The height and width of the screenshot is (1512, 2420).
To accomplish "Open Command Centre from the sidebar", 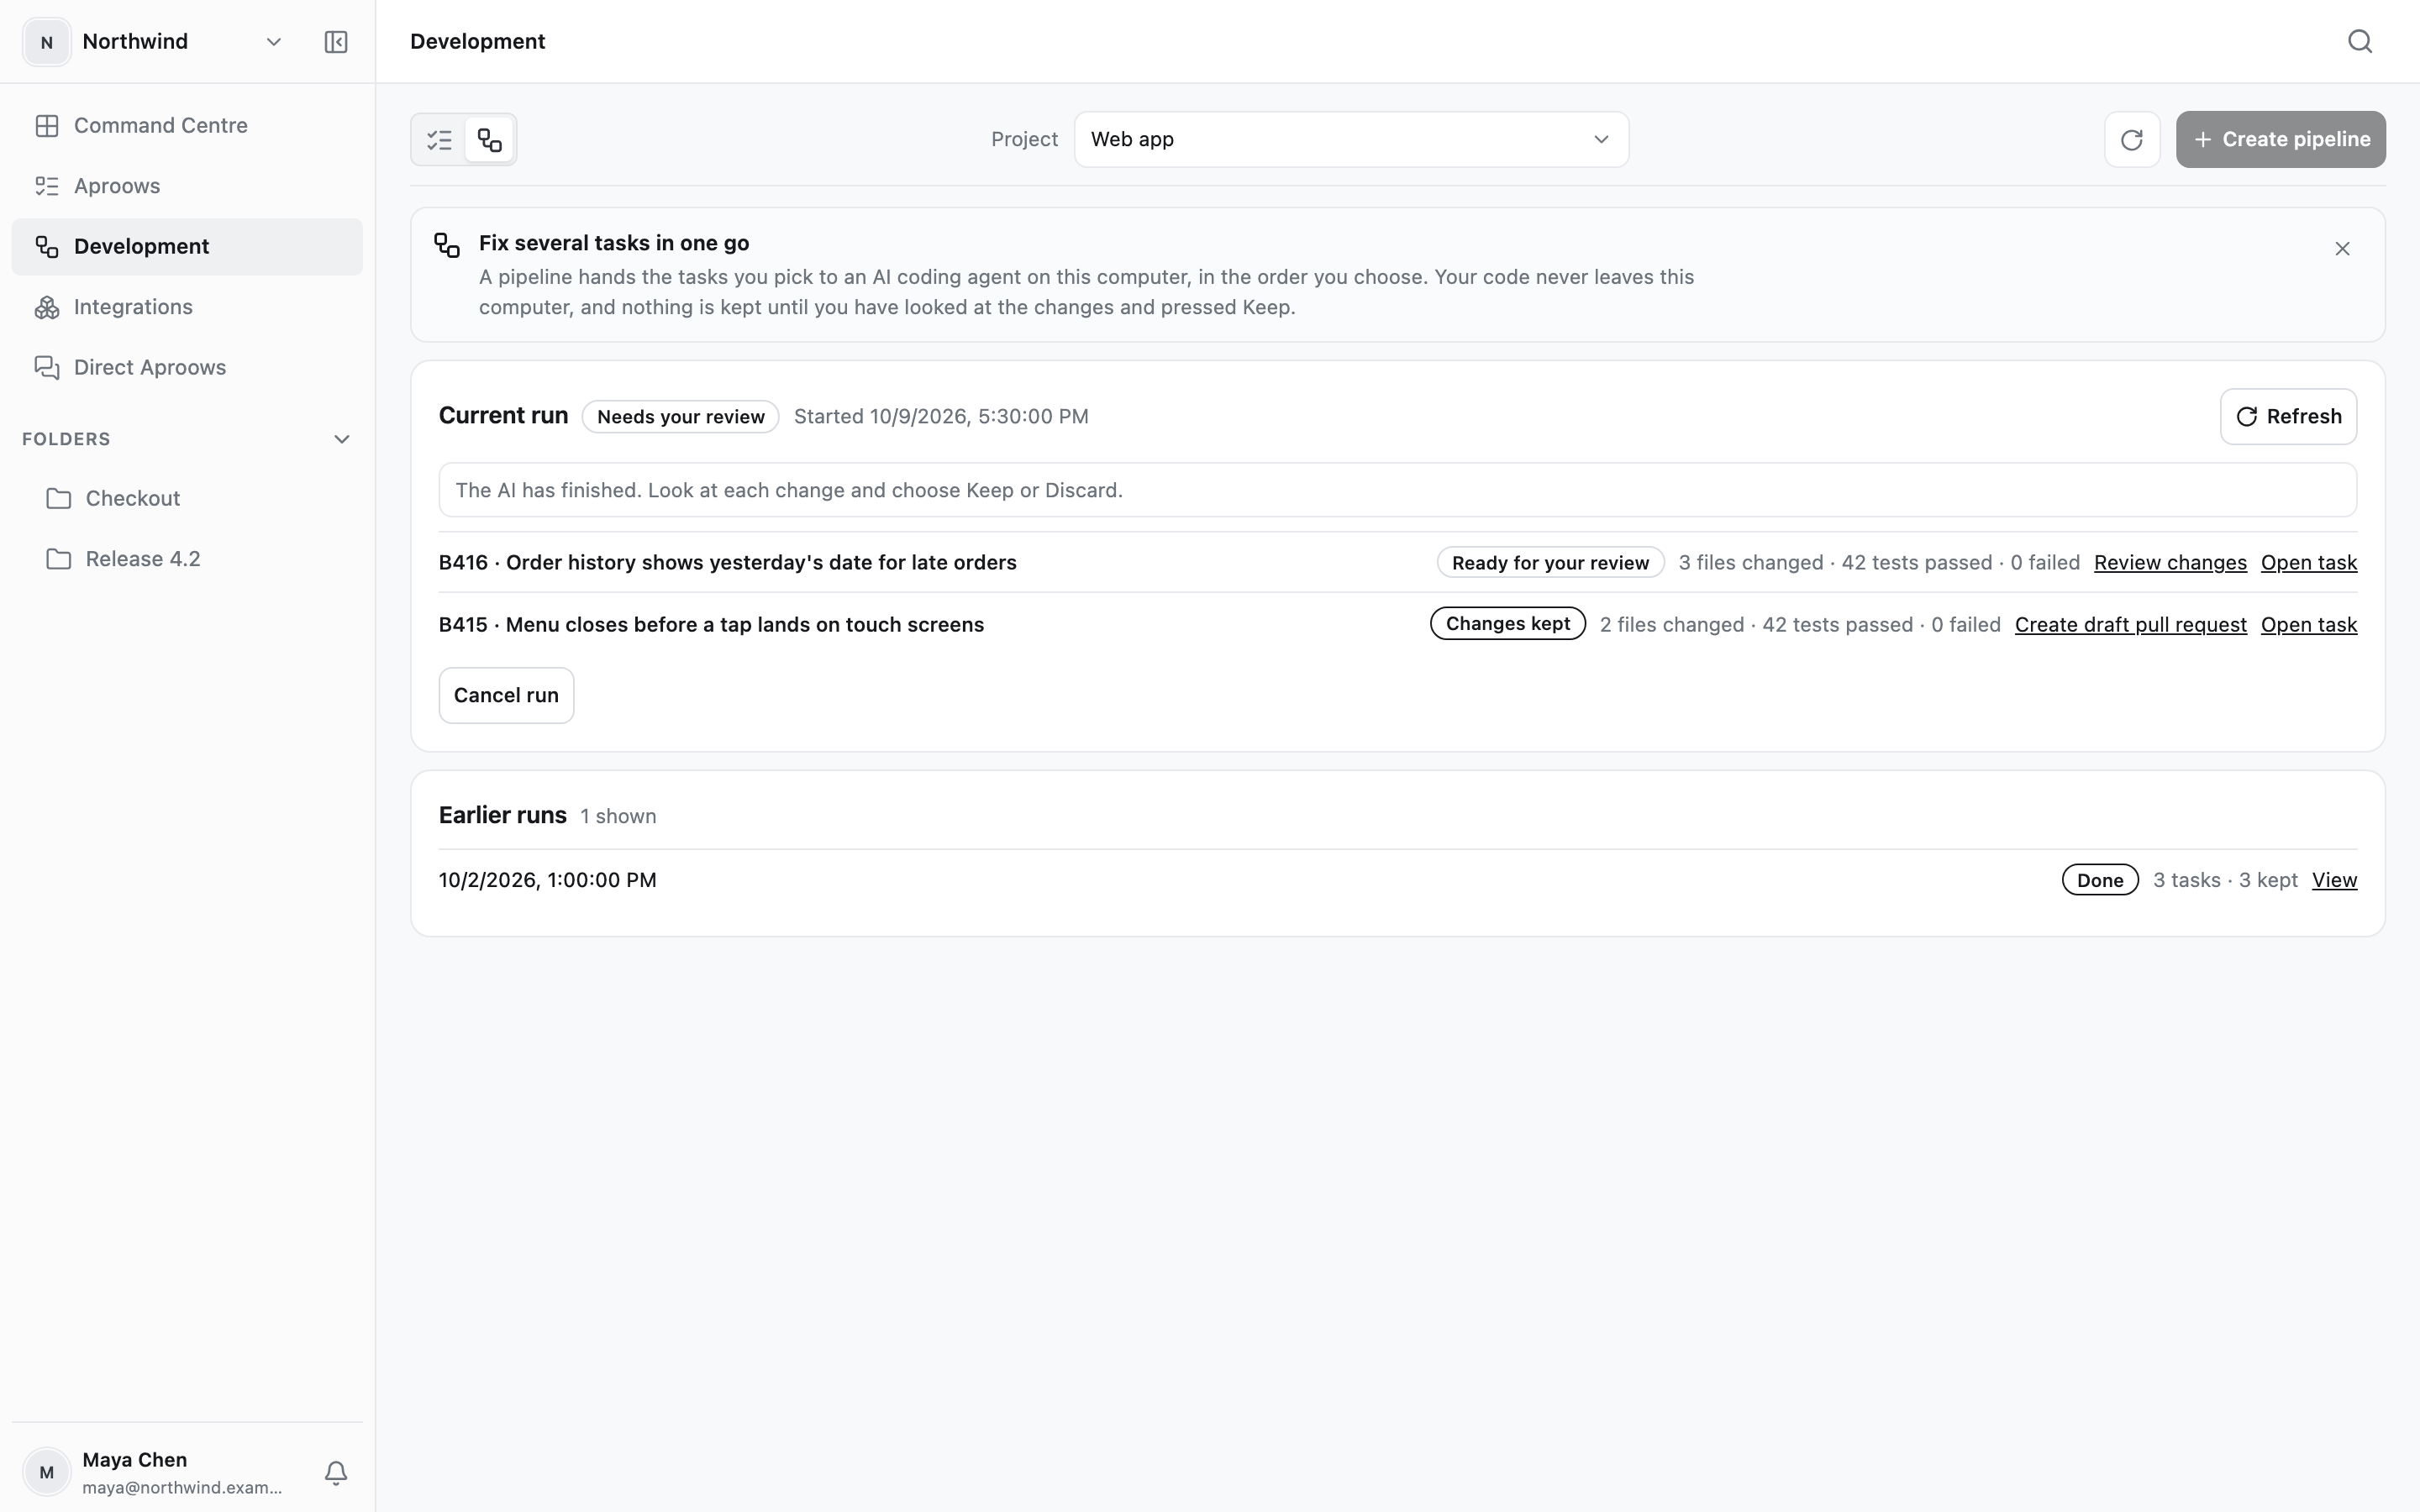I will (187, 126).
